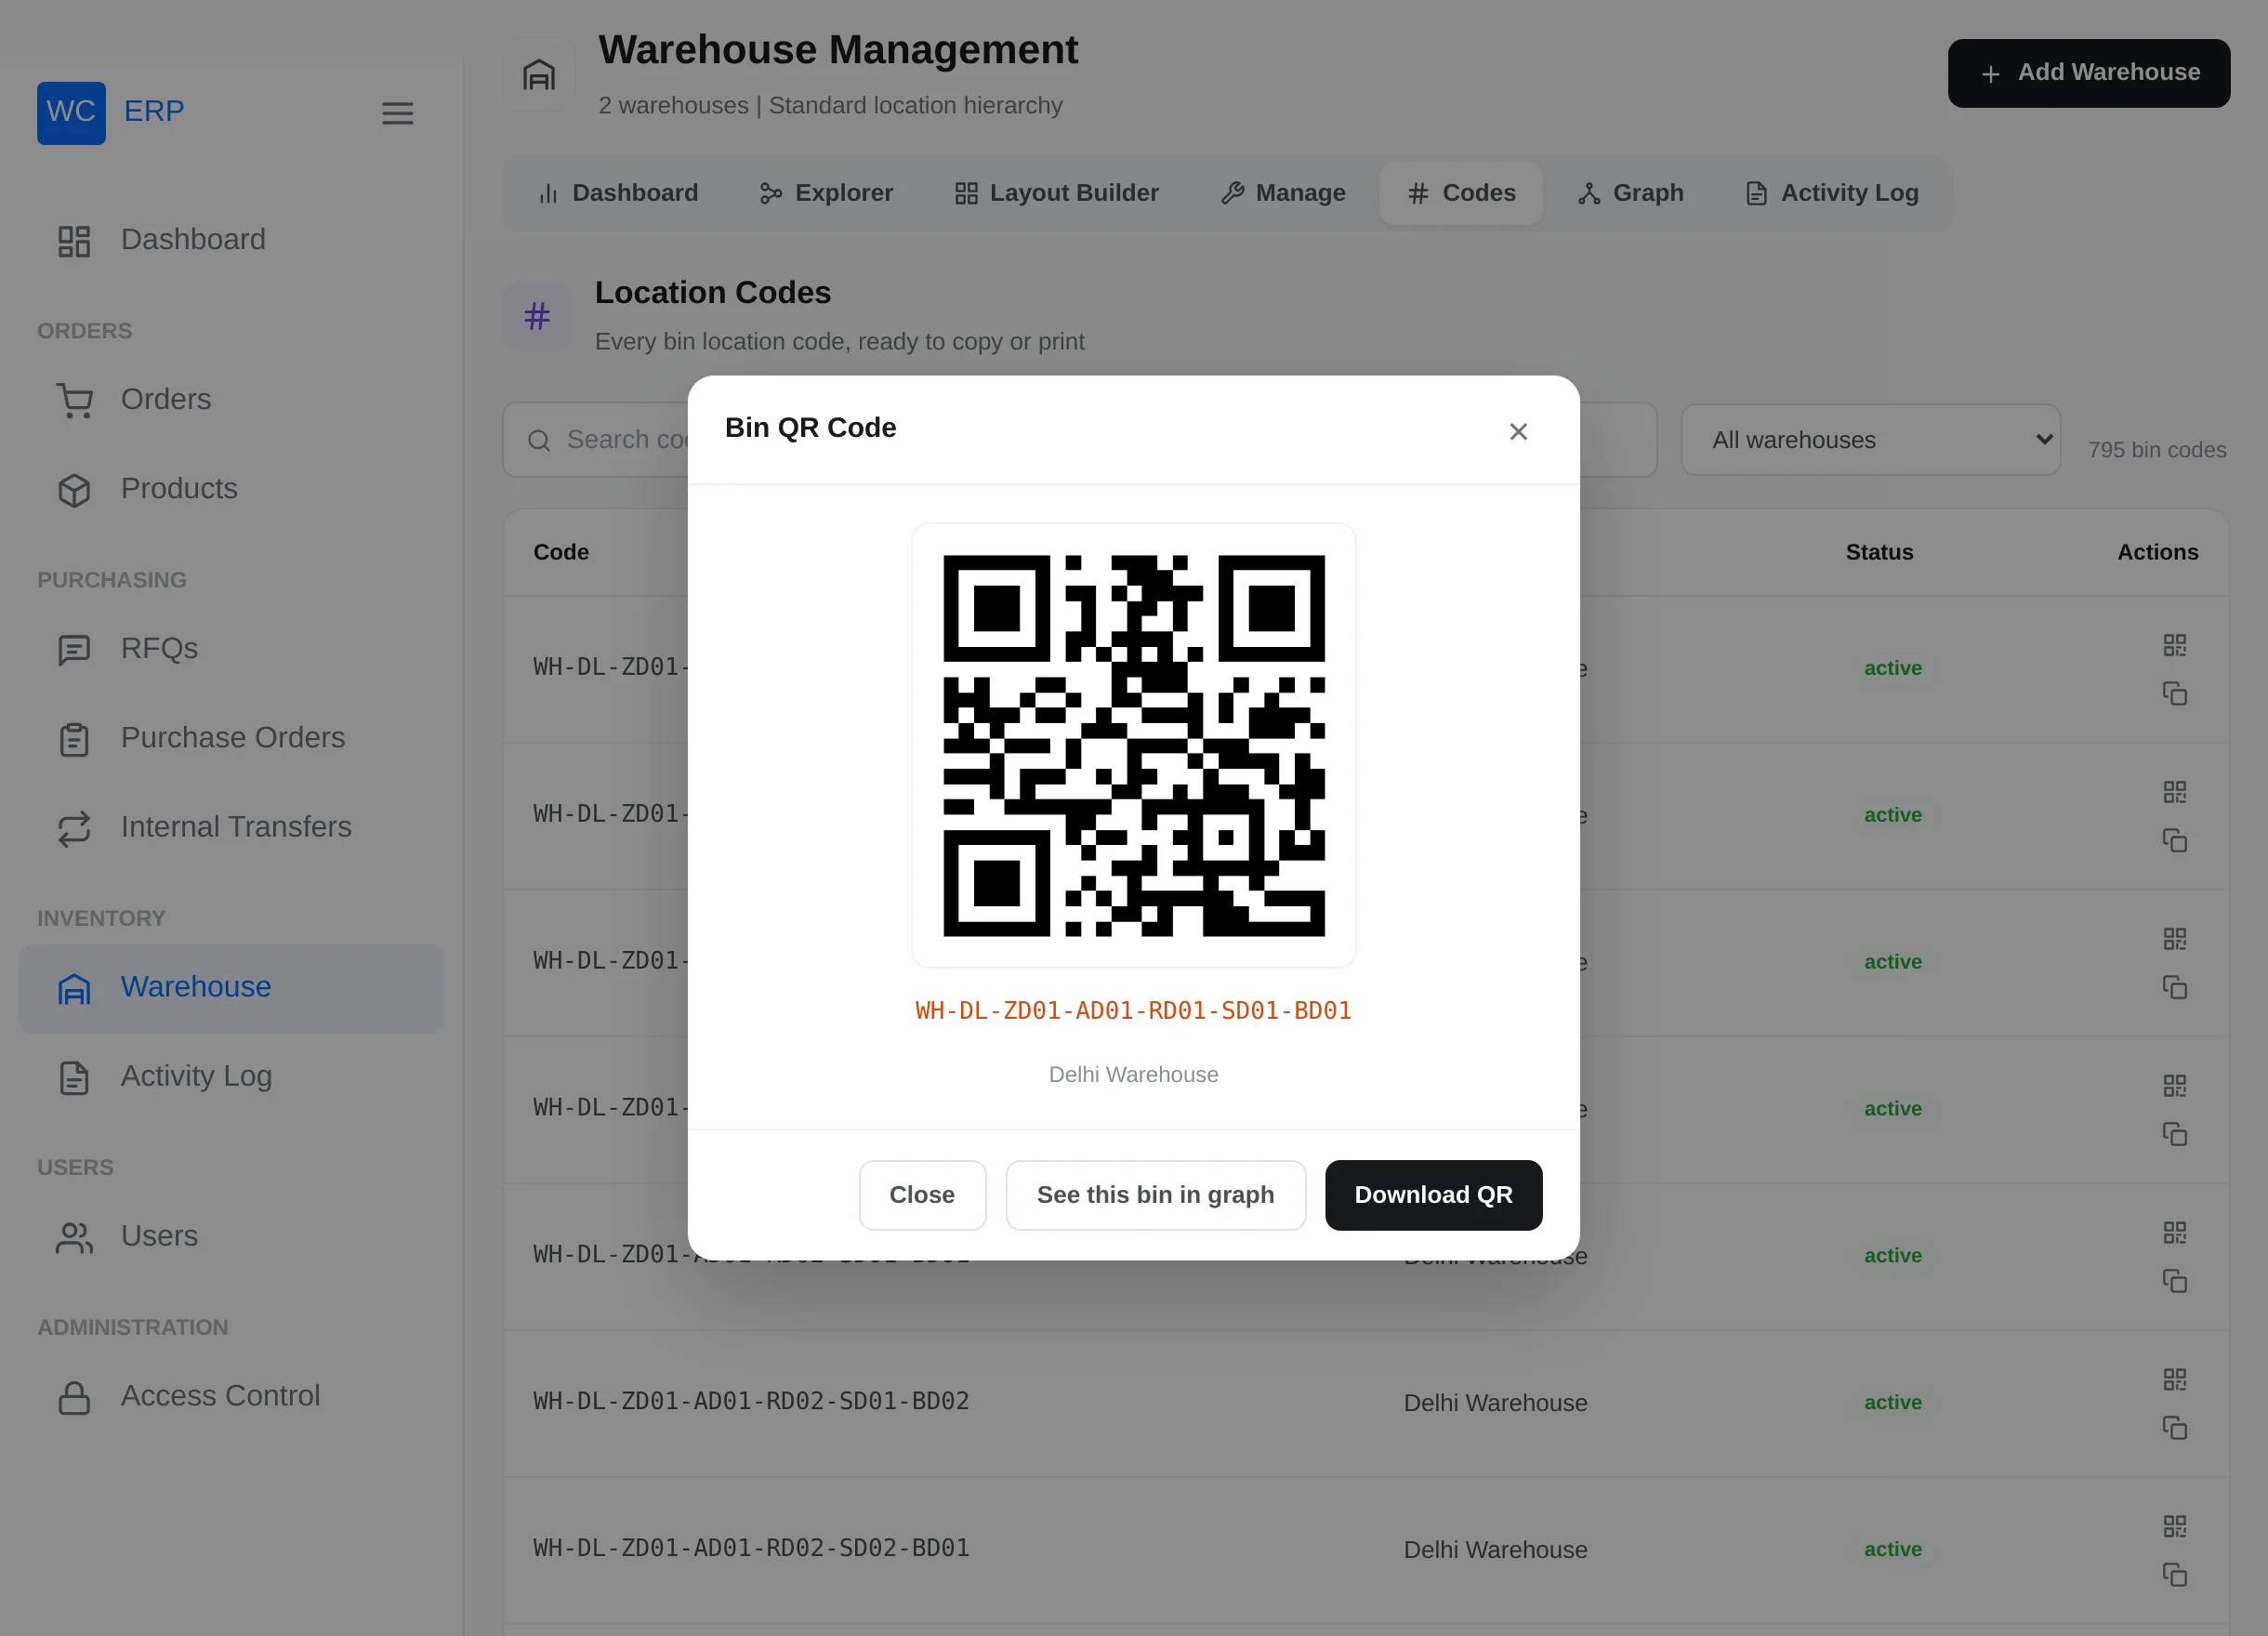Screen dimensions: 2268x1636
Task: Toggle the sidebar hamburger menu
Action: tap(398, 113)
